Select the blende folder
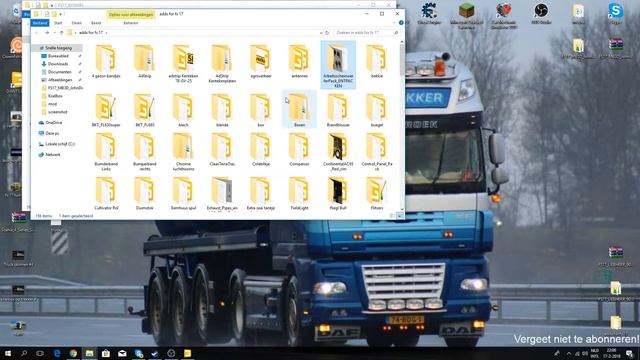 click(x=222, y=111)
